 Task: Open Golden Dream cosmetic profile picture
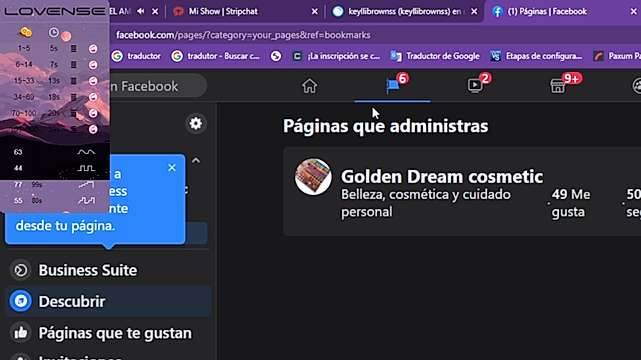coord(313,177)
